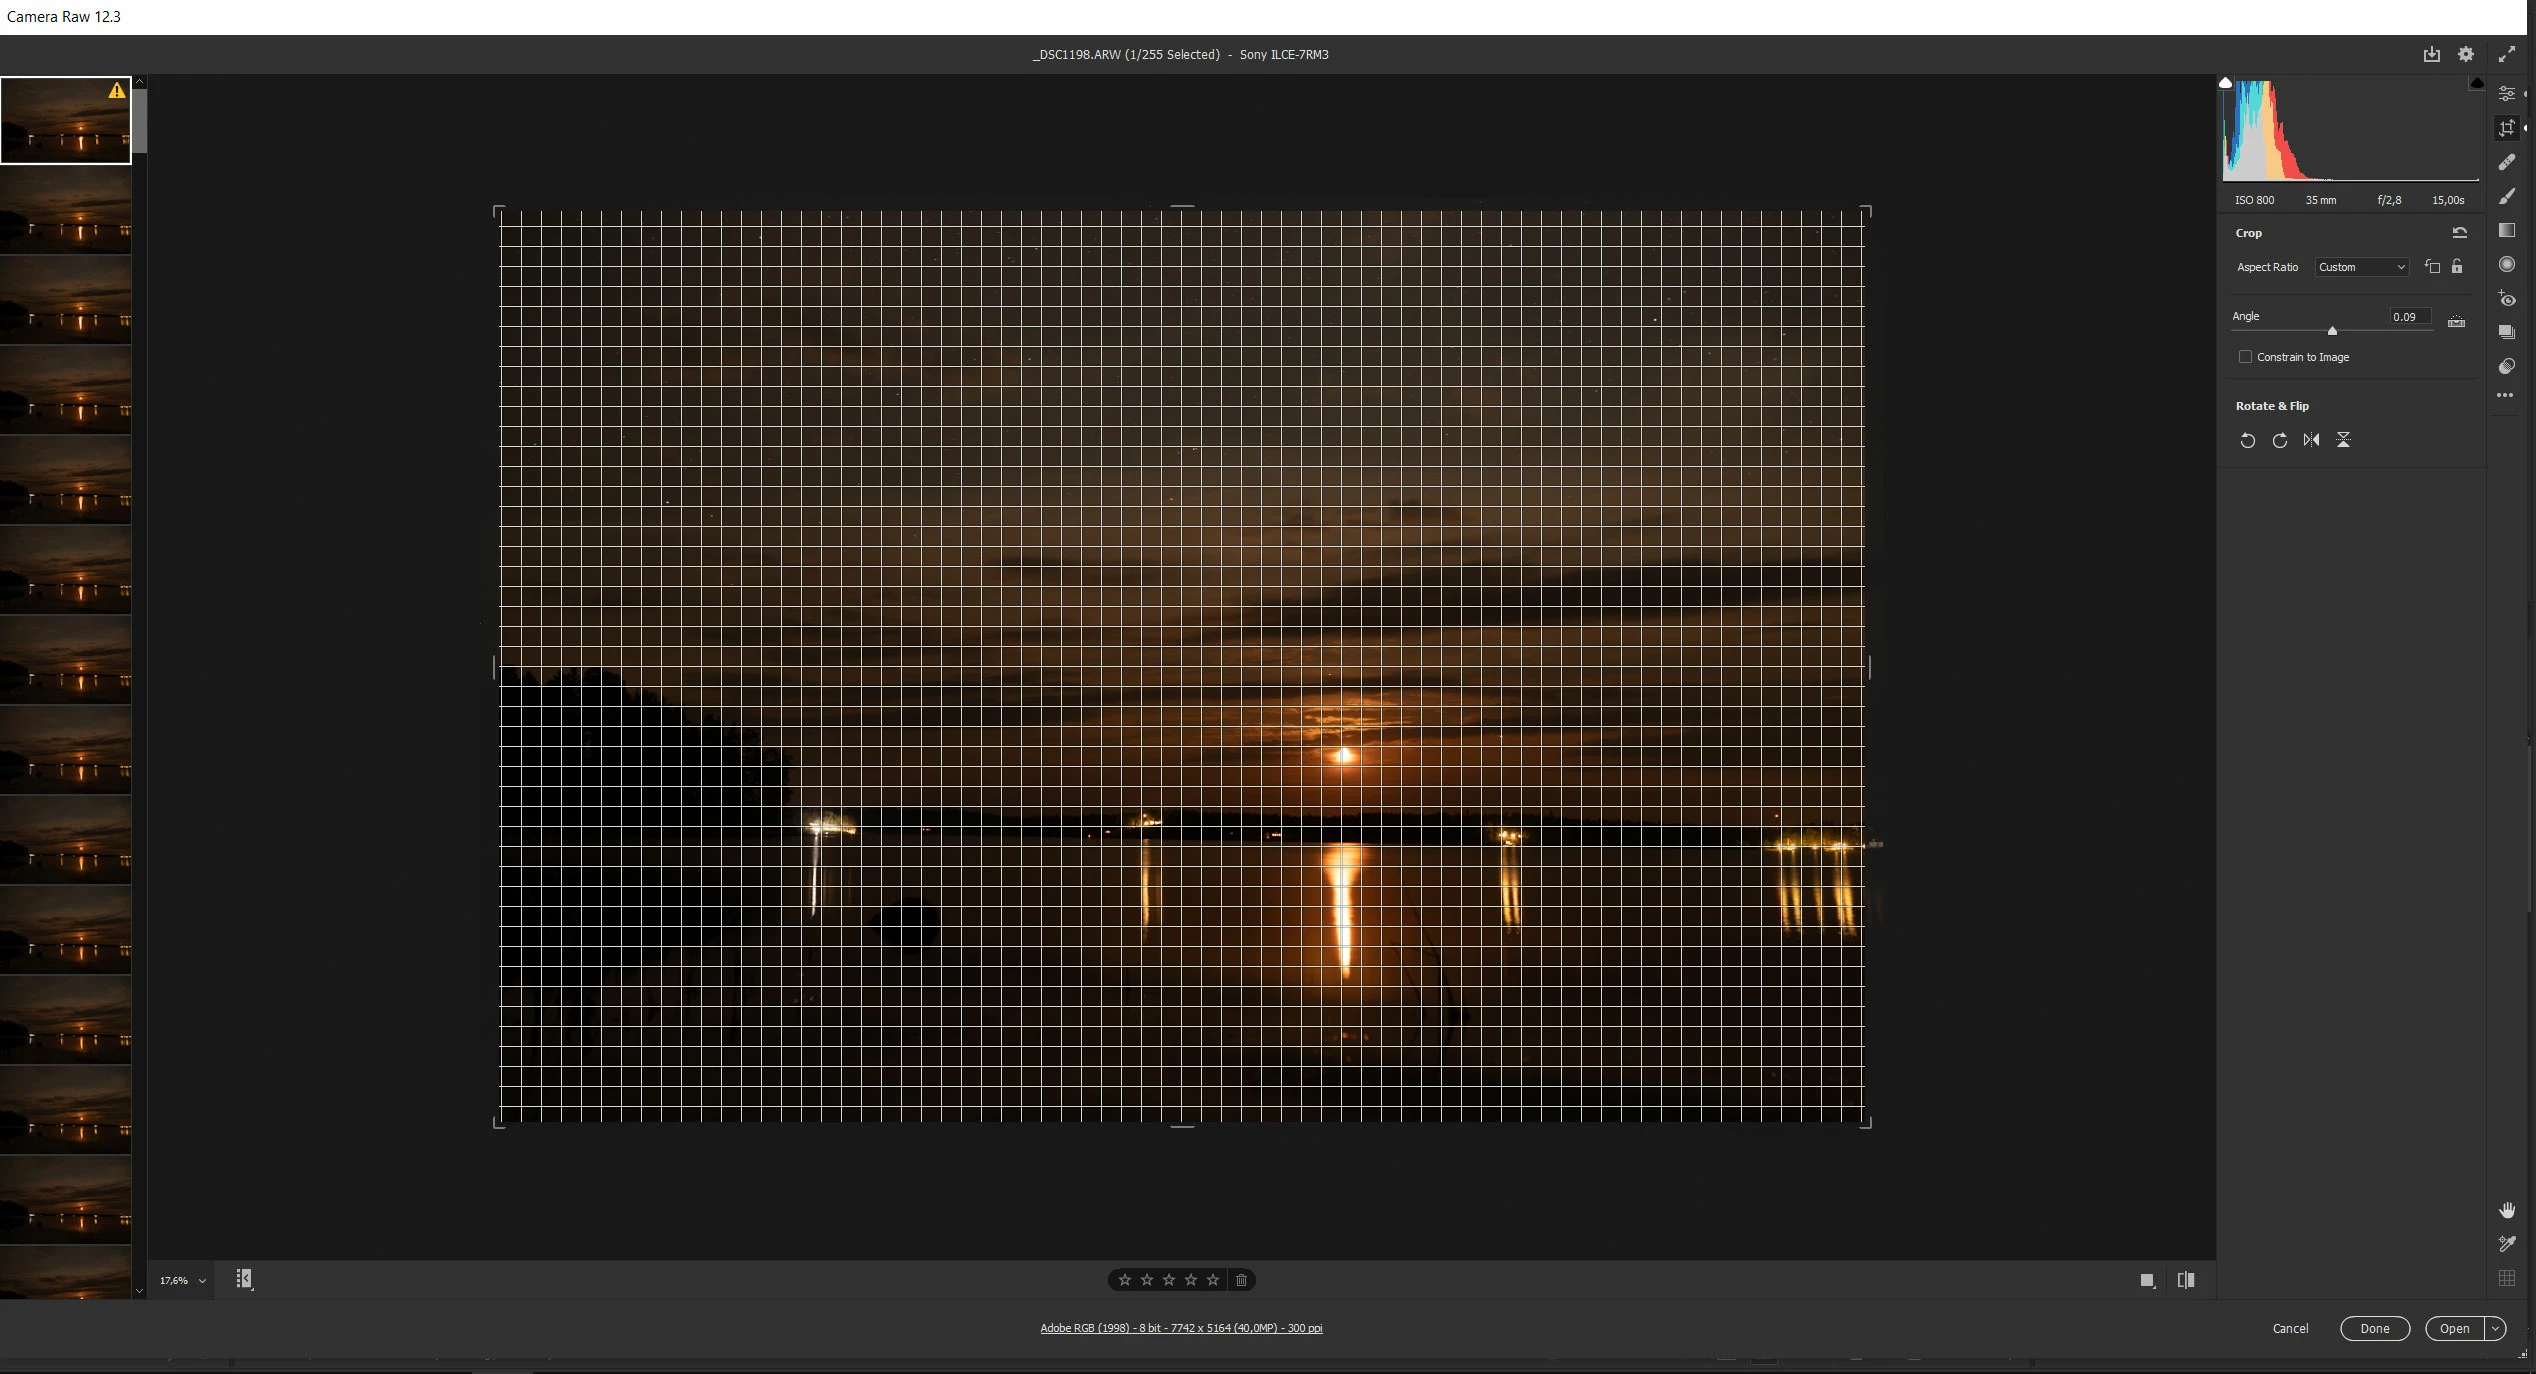Flip image horizontally in Rotate & Flip

[2311, 440]
